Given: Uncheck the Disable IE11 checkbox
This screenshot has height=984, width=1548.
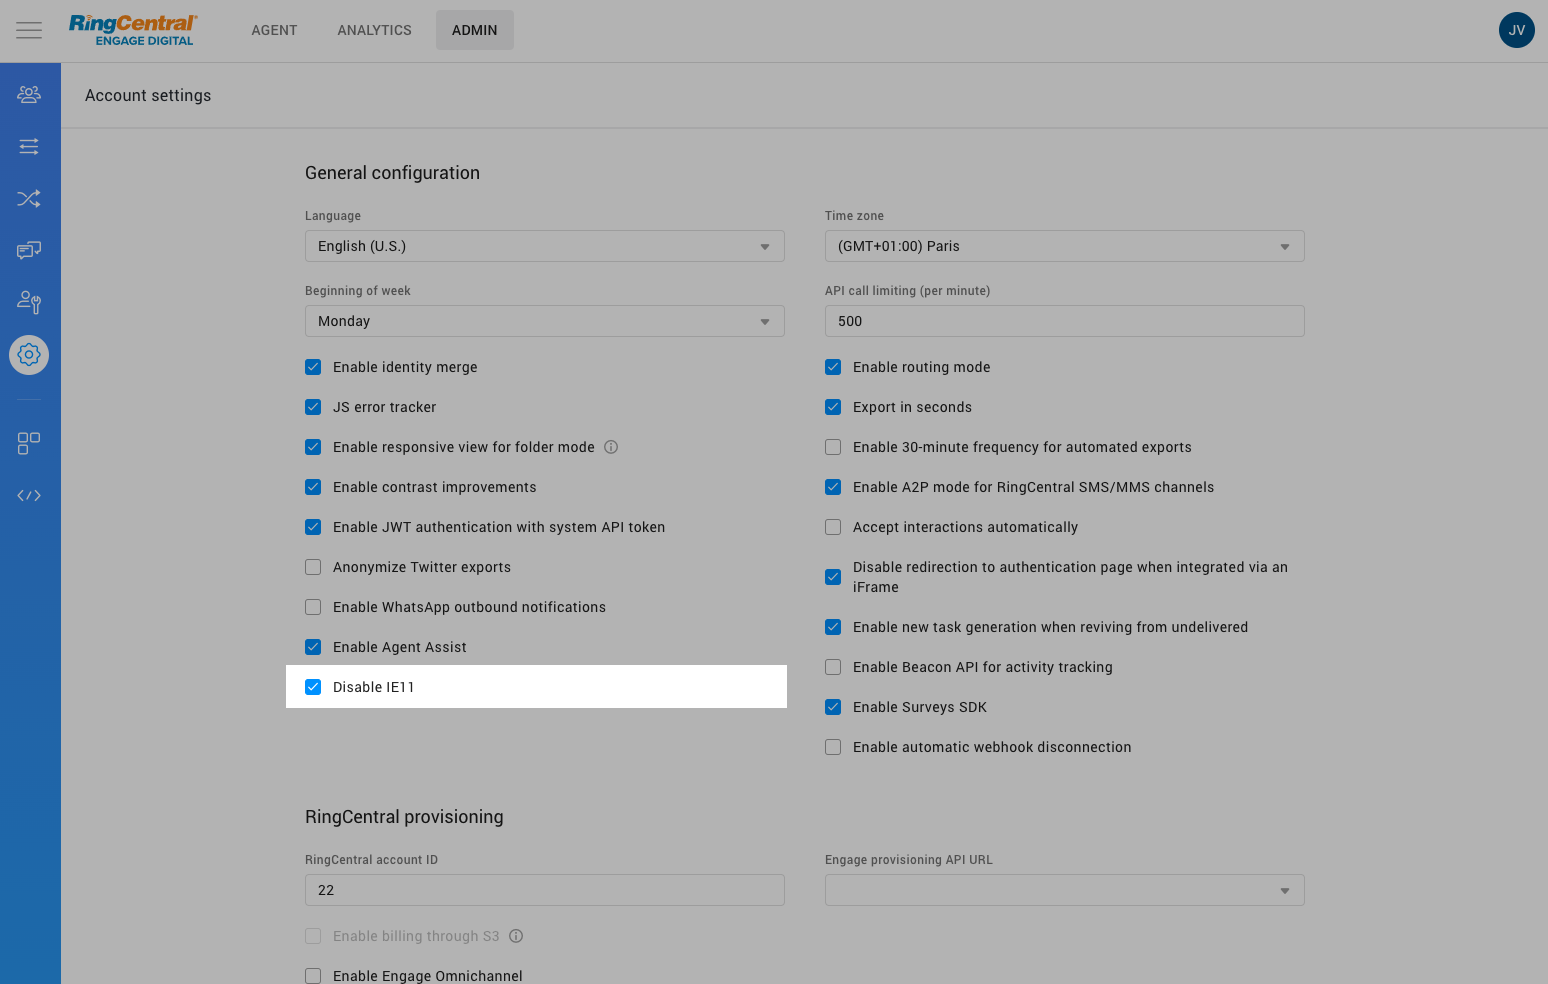Looking at the screenshot, I should [x=313, y=687].
